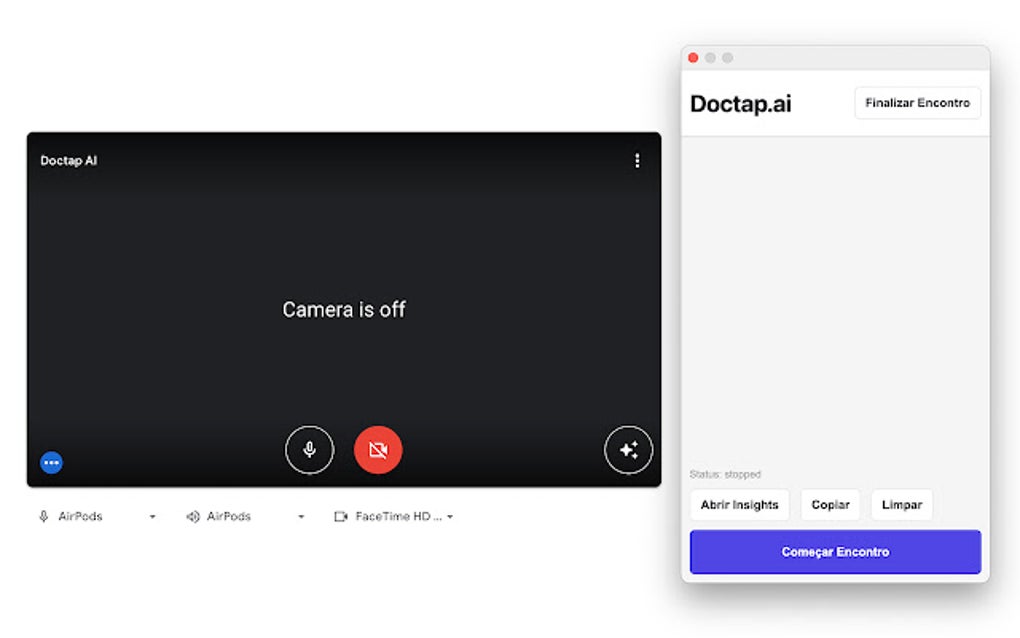Click the microphone icon beside AirPods
The height and width of the screenshot is (638, 1020).
coord(44,516)
